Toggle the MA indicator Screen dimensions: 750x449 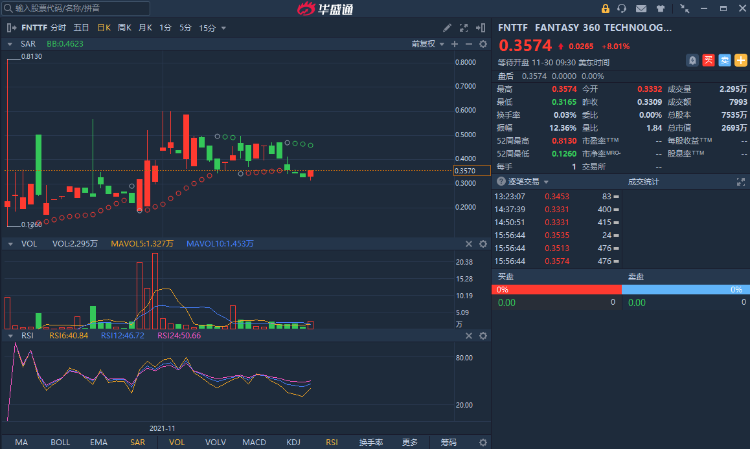tap(21, 442)
